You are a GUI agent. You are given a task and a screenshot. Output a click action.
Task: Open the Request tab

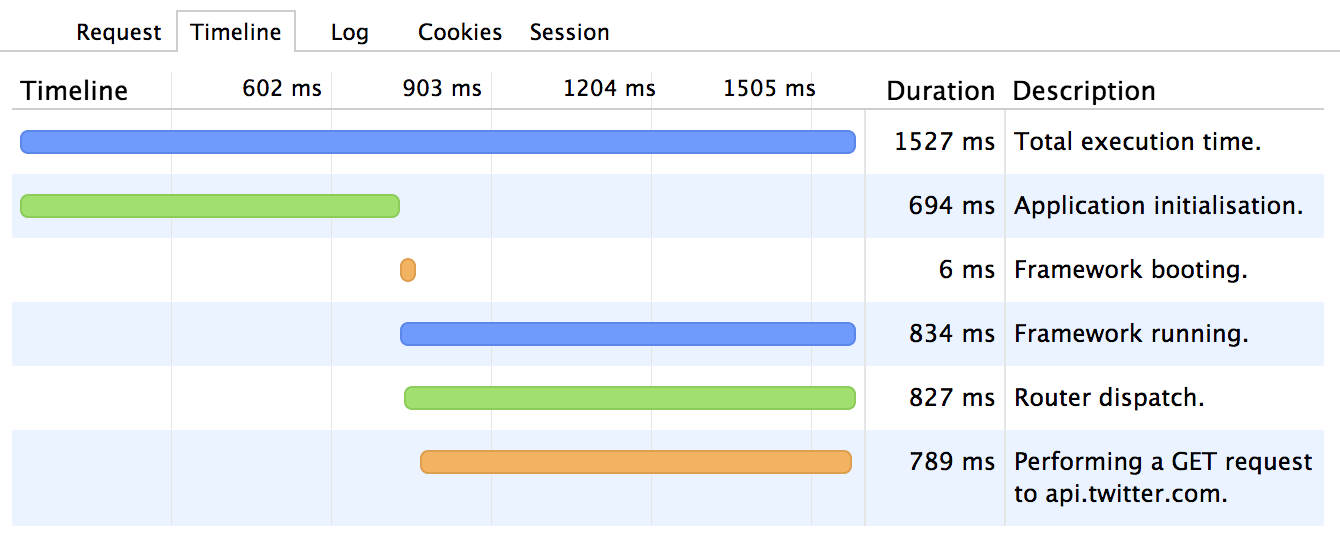pos(118,32)
